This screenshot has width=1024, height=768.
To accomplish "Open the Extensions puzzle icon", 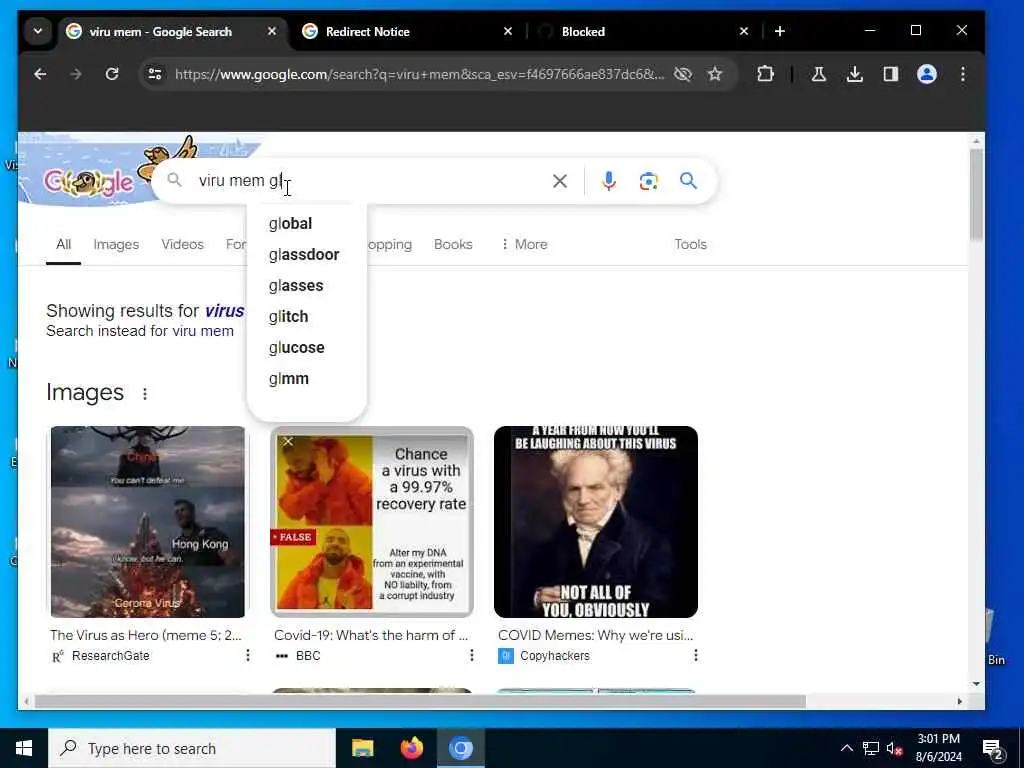I will click(765, 74).
